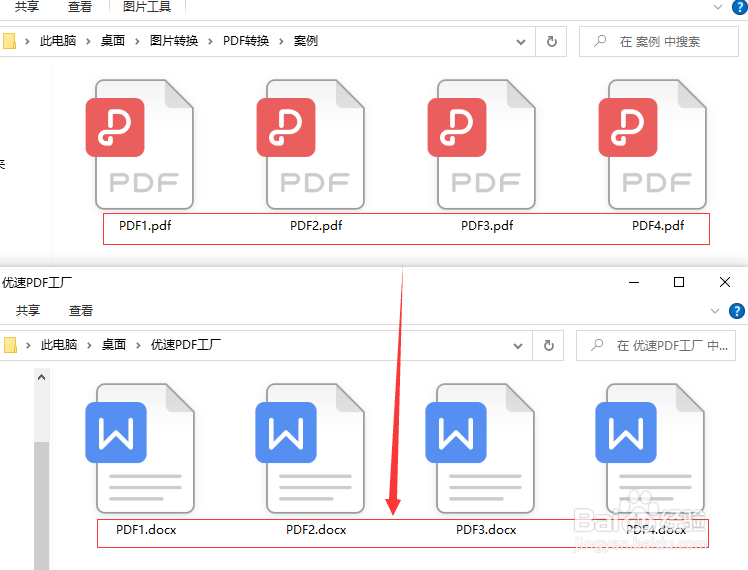Click the PDF2.docx file name
Viewport: 748px width, 570px height.
click(x=316, y=529)
